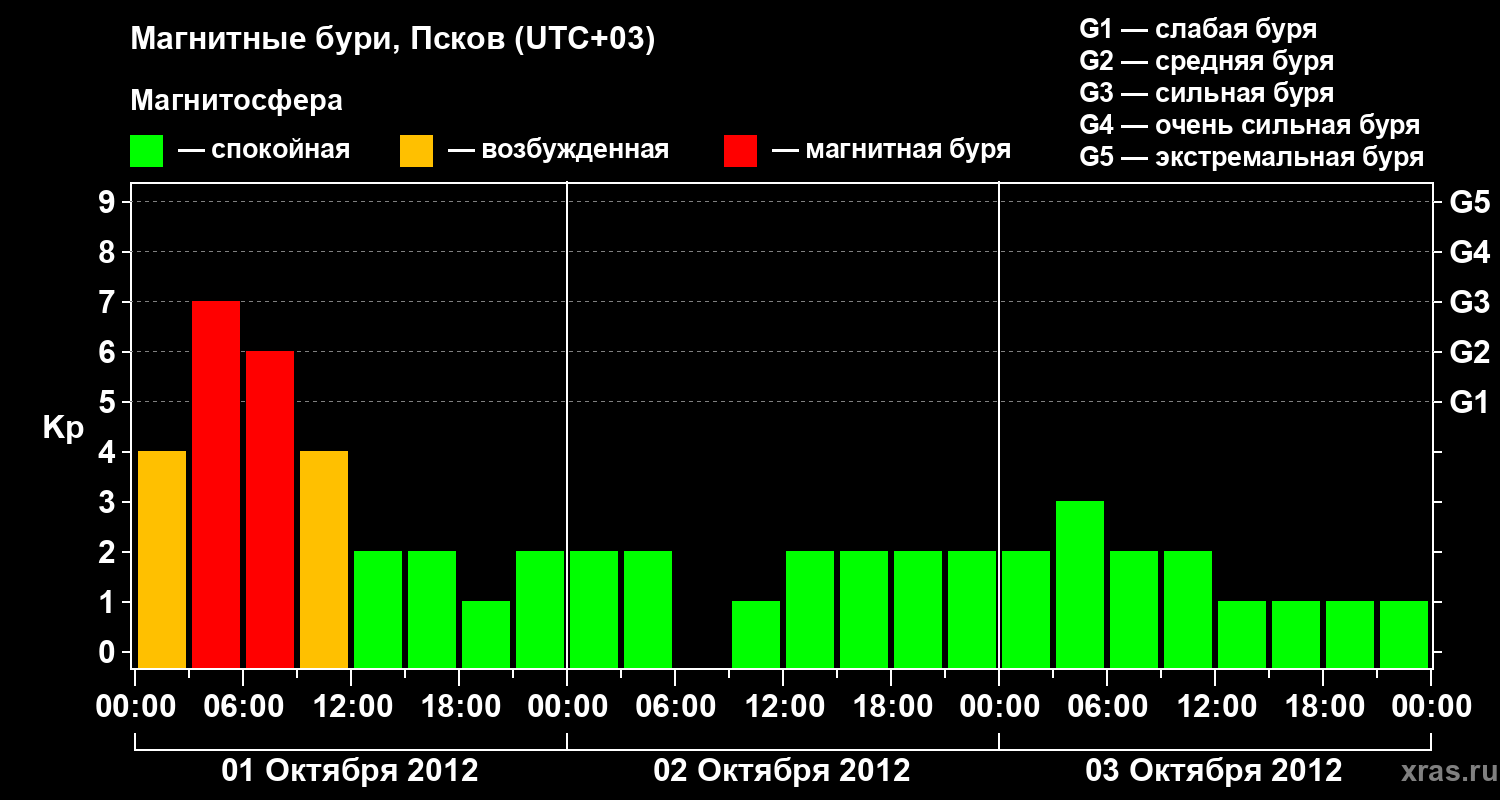
Task: Click the '5' tick on the Kp axis
Action: 109,402
